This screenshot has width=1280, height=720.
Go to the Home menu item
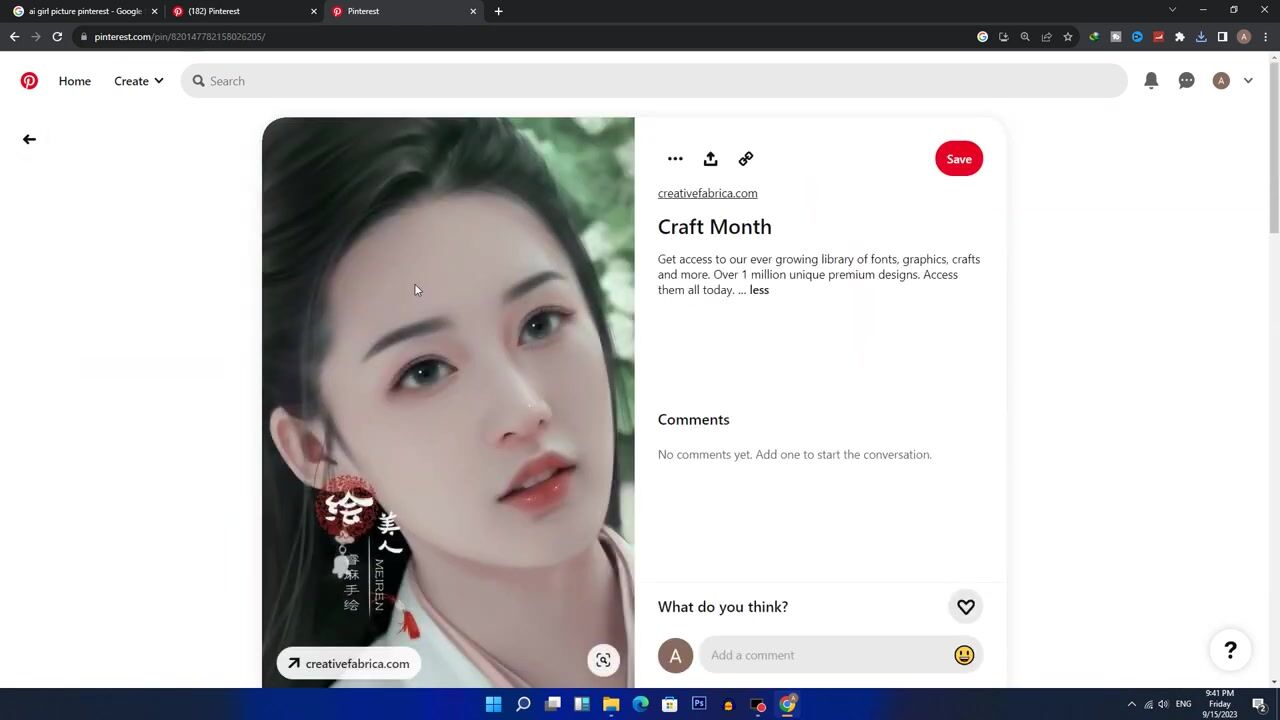coord(74,81)
